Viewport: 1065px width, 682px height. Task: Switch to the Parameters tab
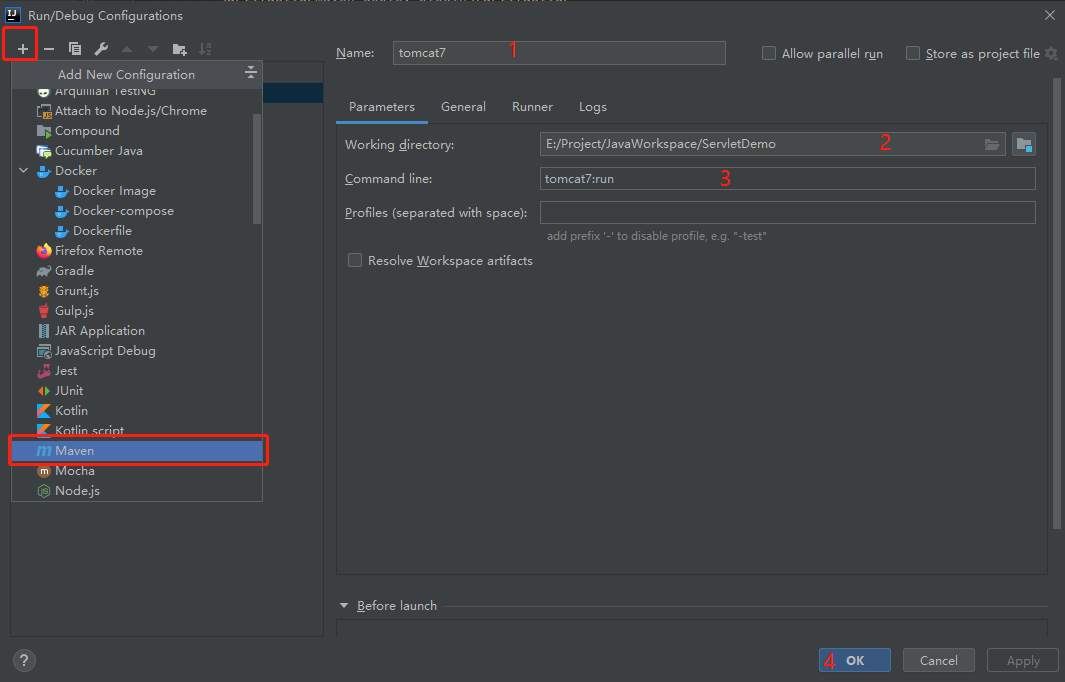pyautogui.click(x=382, y=107)
